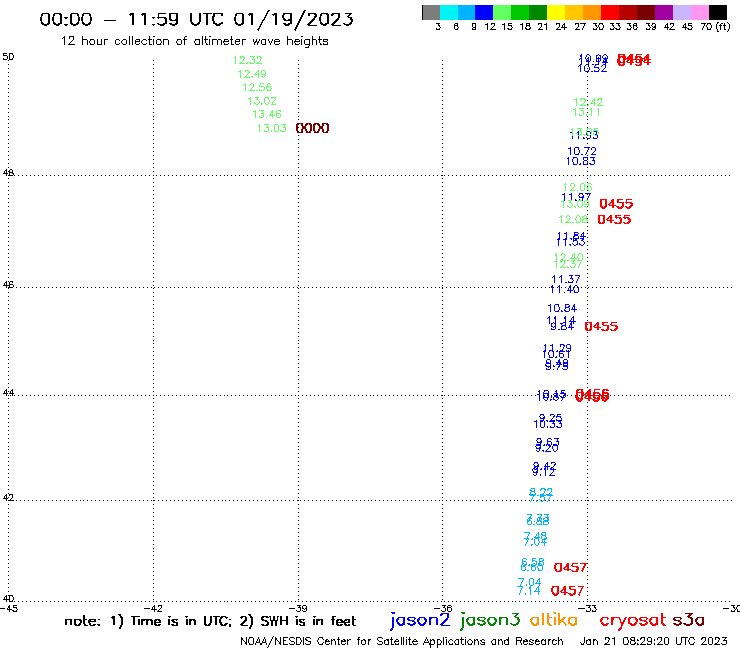
Task: Click the 0455 time label beside 9.84
Action: pyautogui.click(x=601, y=327)
